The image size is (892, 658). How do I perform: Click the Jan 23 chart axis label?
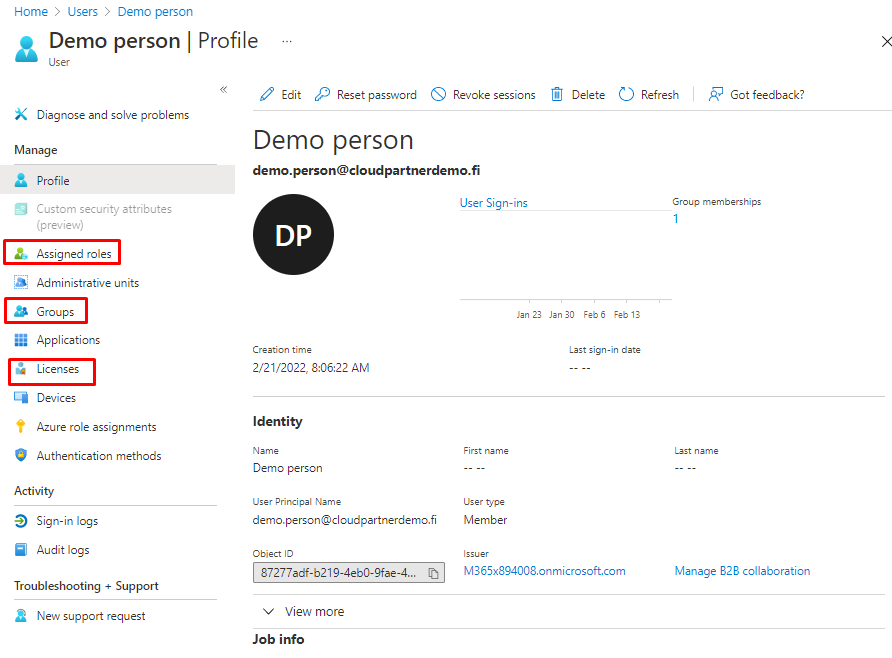pyautogui.click(x=529, y=314)
